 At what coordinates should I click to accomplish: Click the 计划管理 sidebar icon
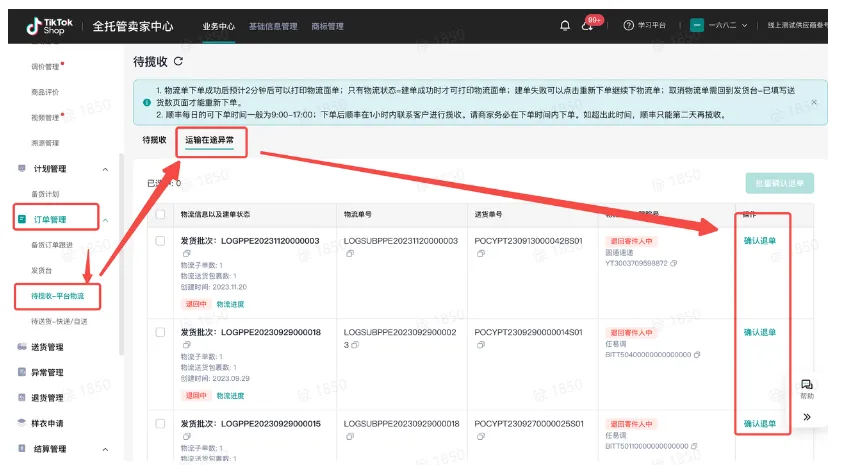[x=22, y=168]
